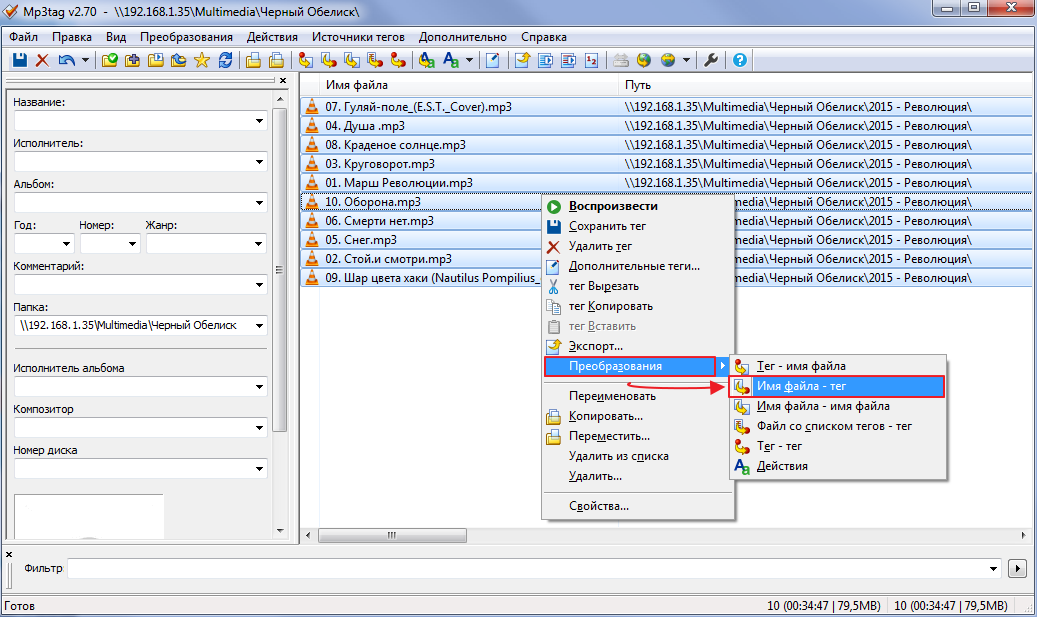Viewport: 1037px width, 617px height.
Task: Click the file '08. Краденое солнце.mp3'
Action: pyautogui.click(x=395, y=145)
